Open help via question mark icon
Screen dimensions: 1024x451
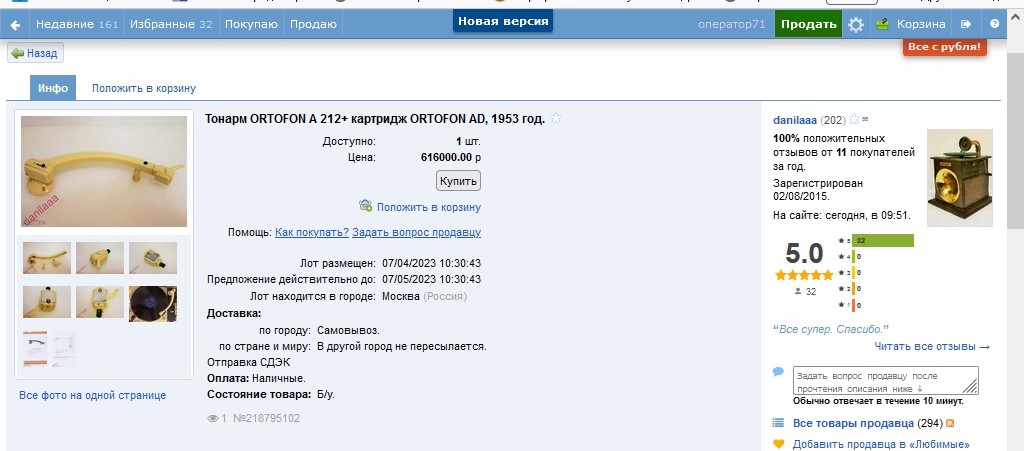994,24
